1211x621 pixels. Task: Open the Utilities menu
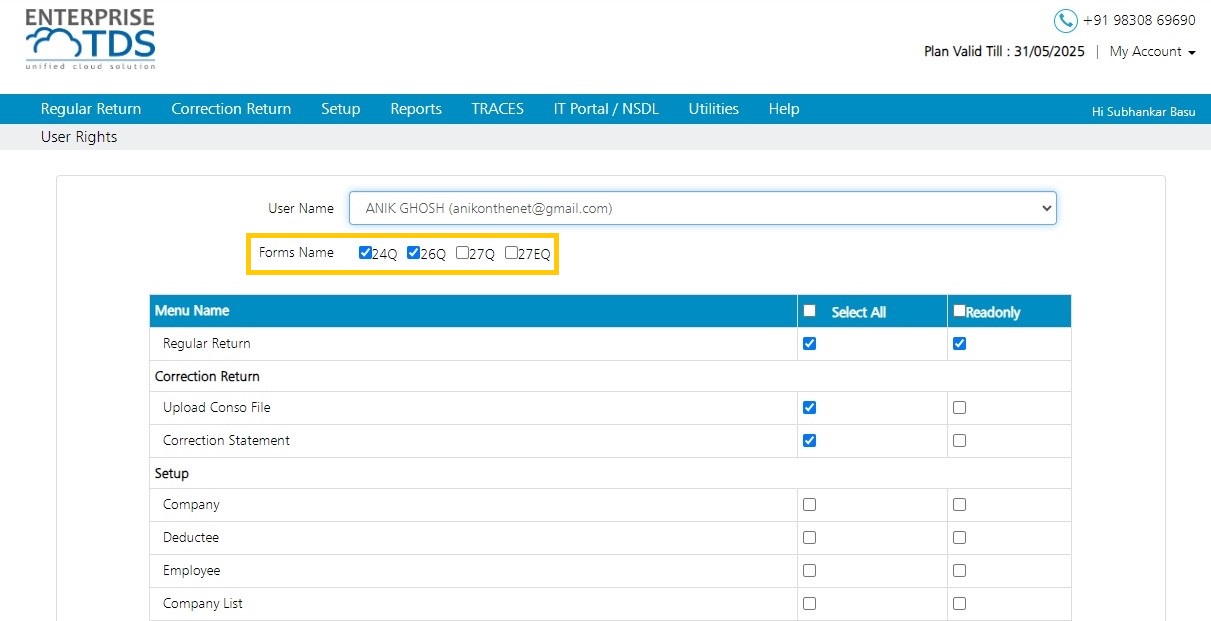pyautogui.click(x=714, y=109)
